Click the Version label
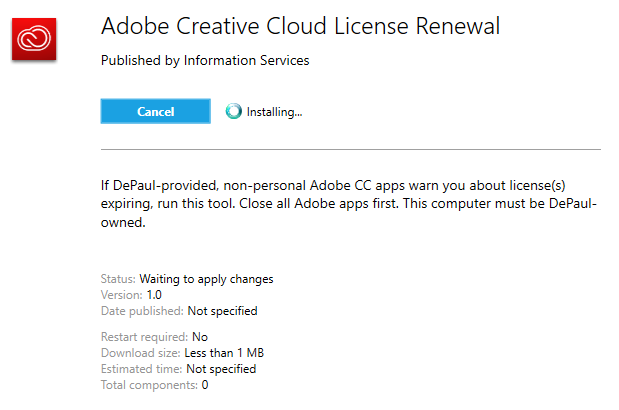Image resolution: width=619 pixels, height=410 pixels. [x=122, y=295]
